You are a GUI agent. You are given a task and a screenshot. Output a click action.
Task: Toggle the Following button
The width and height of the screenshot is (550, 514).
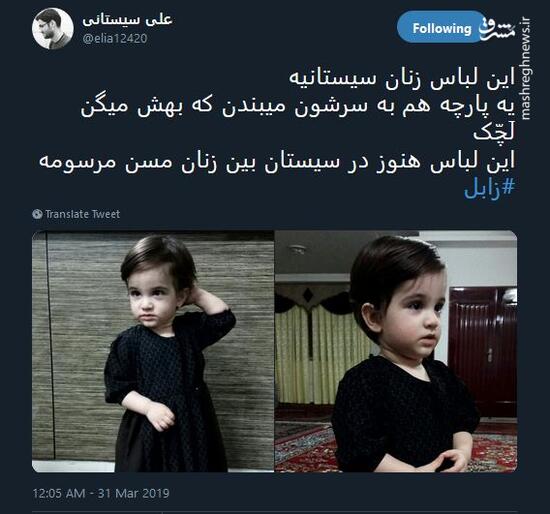[442, 27]
